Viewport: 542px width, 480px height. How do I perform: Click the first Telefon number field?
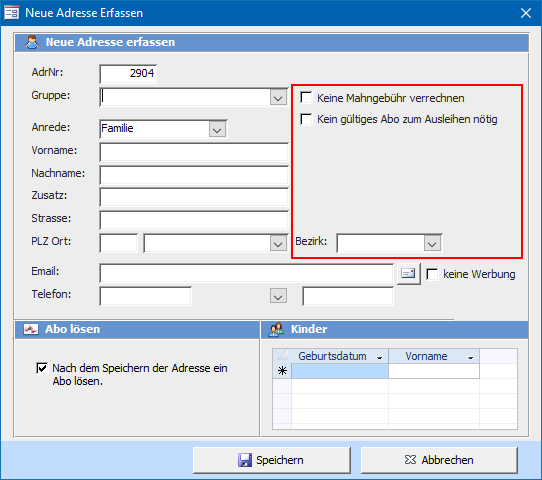click(x=146, y=296)
